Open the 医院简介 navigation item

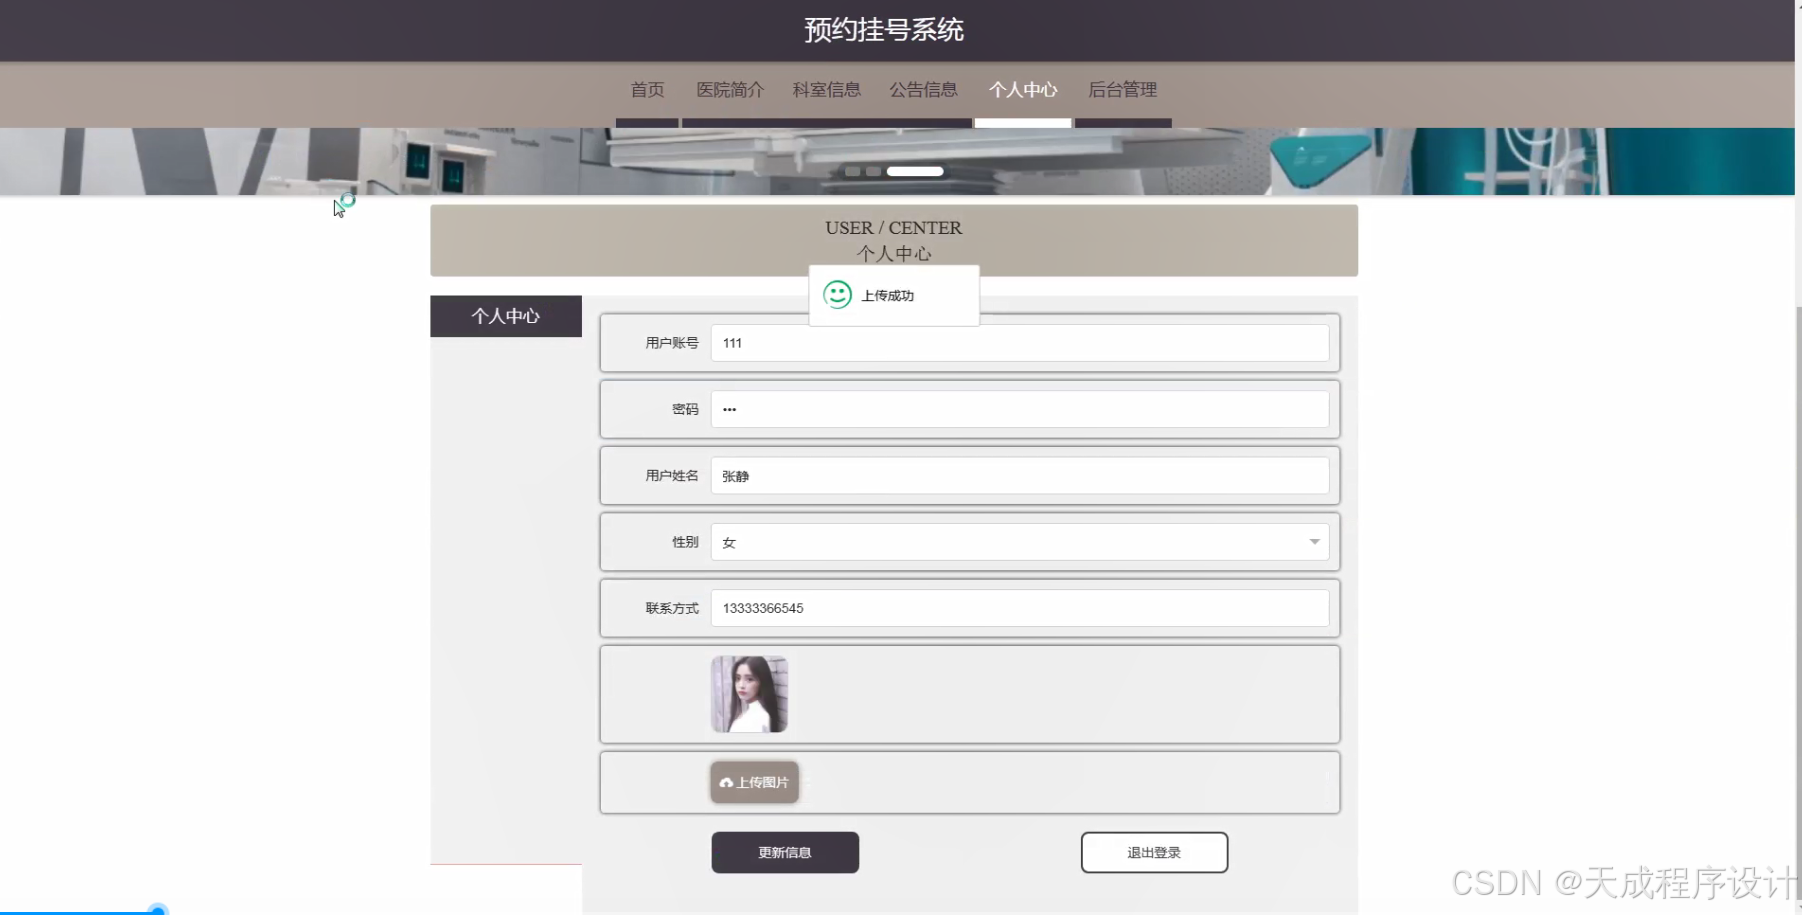pos(730,90)
